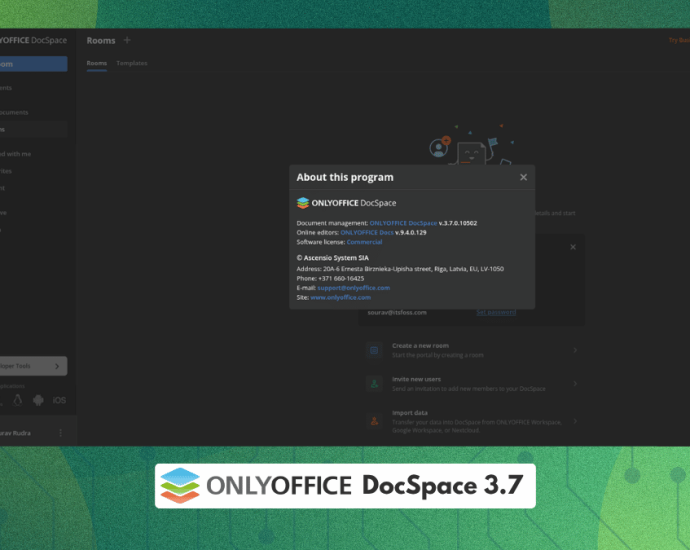The width and height of the screenshot is (690, 550).
Task: Click the plus icon next to Rooms
Action: [x=127, y=40]
